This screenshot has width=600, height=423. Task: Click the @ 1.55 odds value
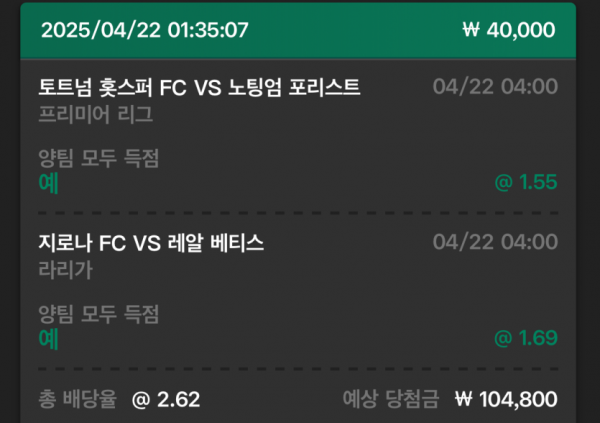pyautogui.click(x=526, y=183)
